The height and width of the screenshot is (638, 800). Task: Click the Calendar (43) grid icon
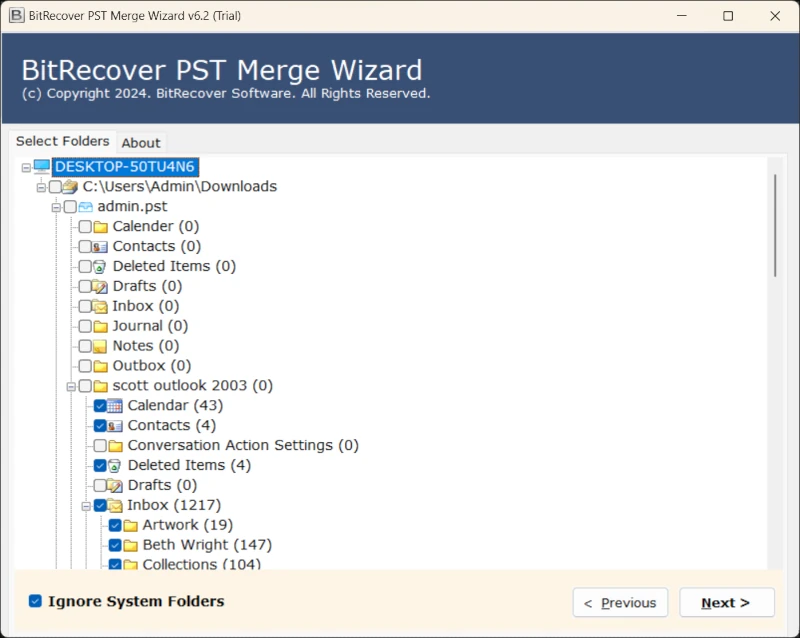click(x=115, y=405)
